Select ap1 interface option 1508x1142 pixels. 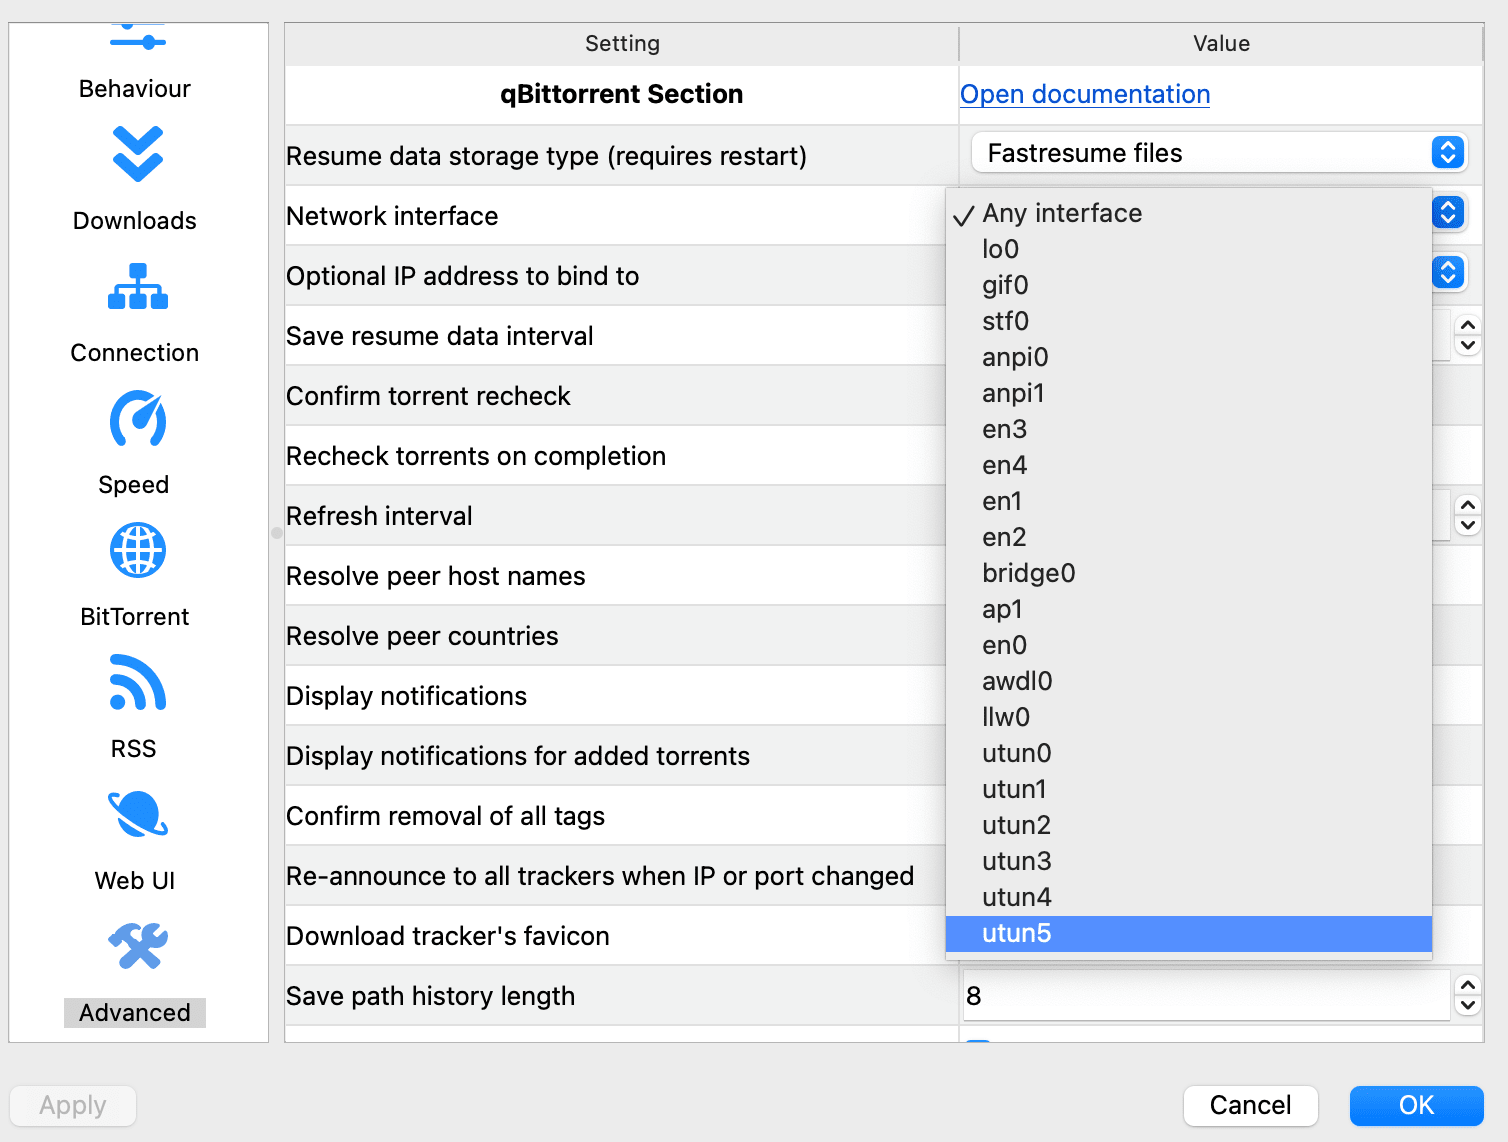pos(1189,609)
